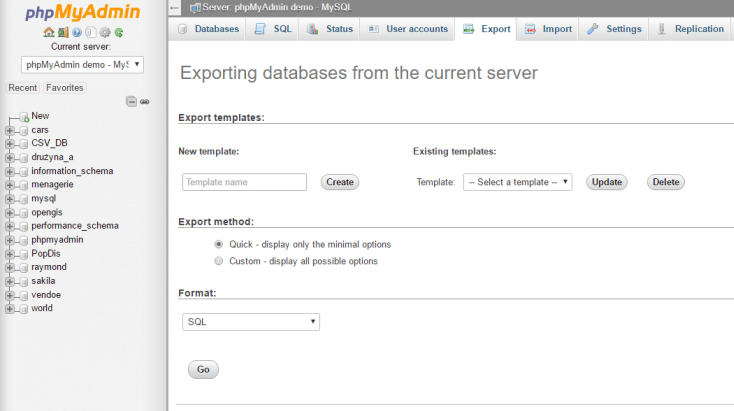Click the PopDis database icon
Screen dimensions: 734x411
tap(23, 254)
